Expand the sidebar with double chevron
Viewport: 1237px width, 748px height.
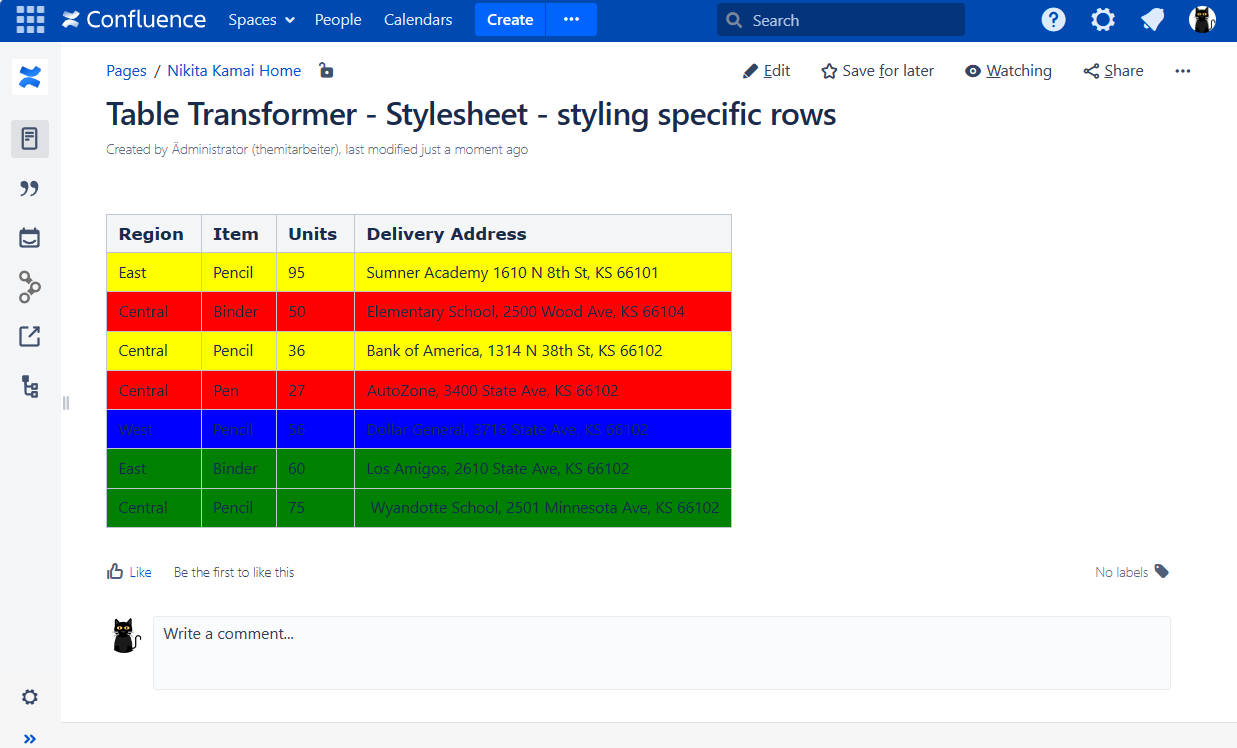click(30, 739)
